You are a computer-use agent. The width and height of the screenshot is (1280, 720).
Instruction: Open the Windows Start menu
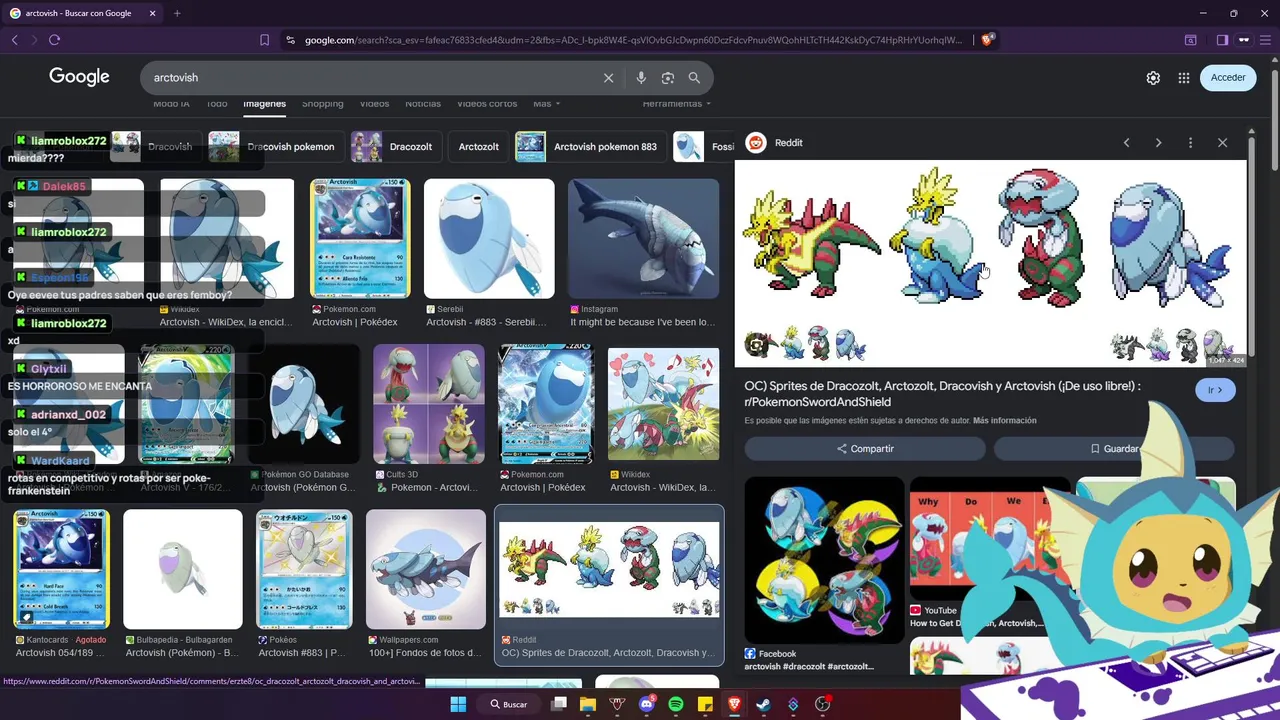(x=458, y=704)
